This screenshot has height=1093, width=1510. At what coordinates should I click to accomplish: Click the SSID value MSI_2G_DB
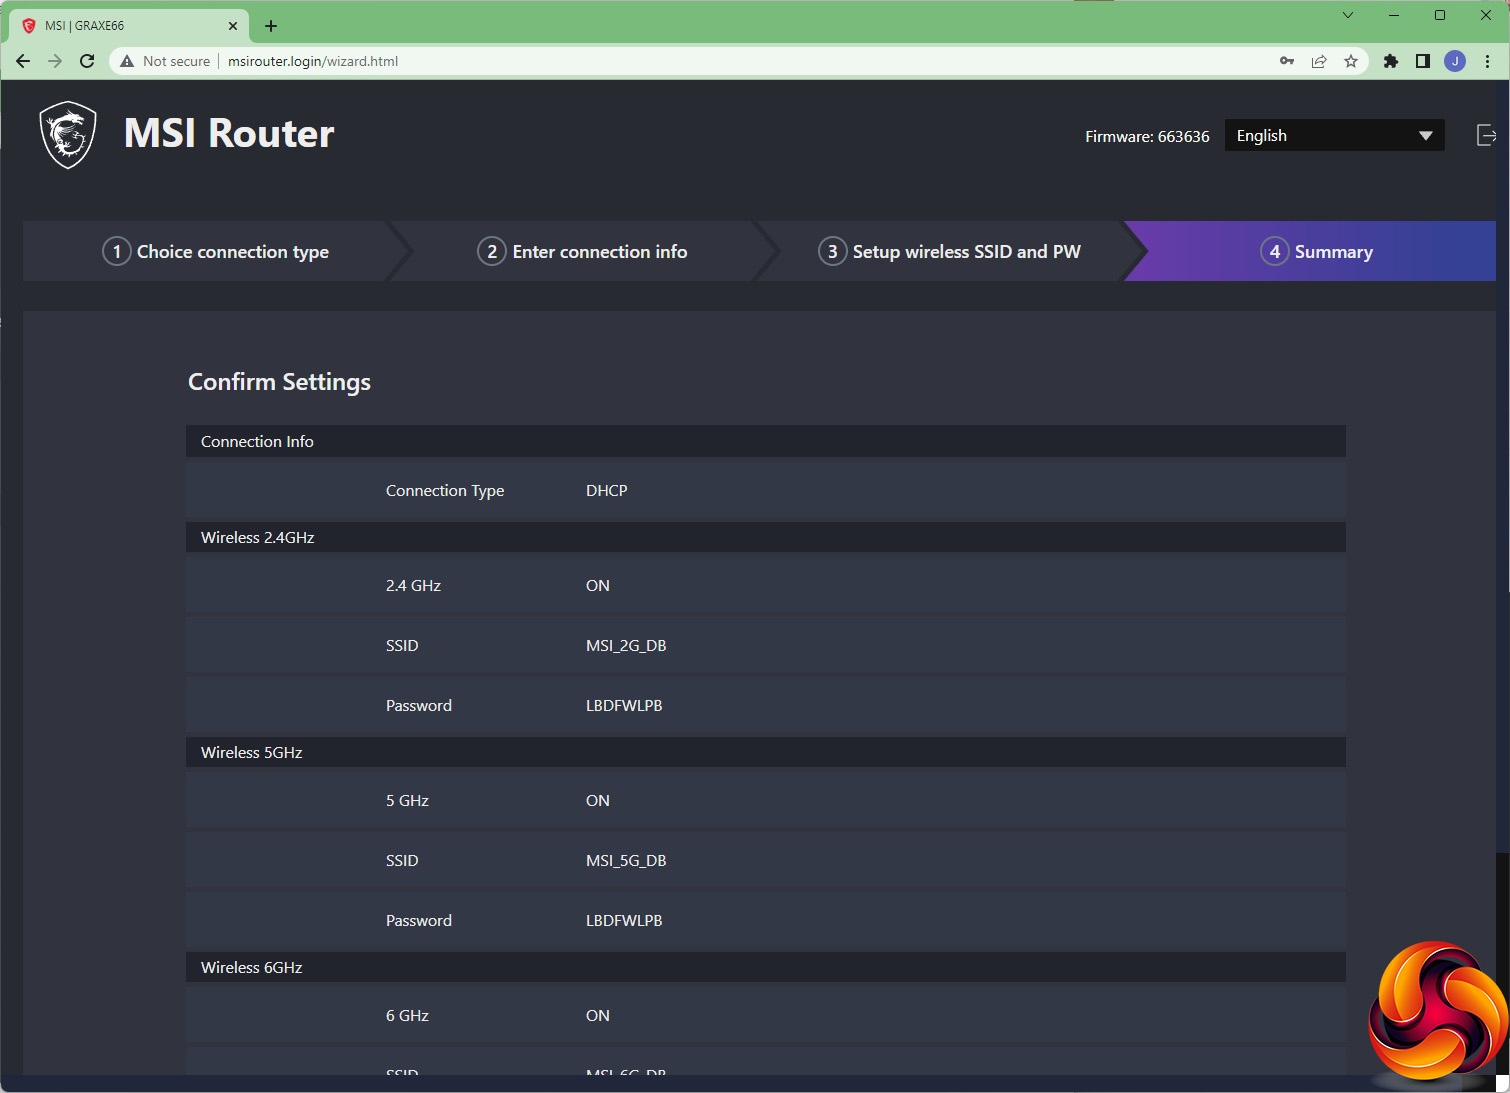pos(626,645)
